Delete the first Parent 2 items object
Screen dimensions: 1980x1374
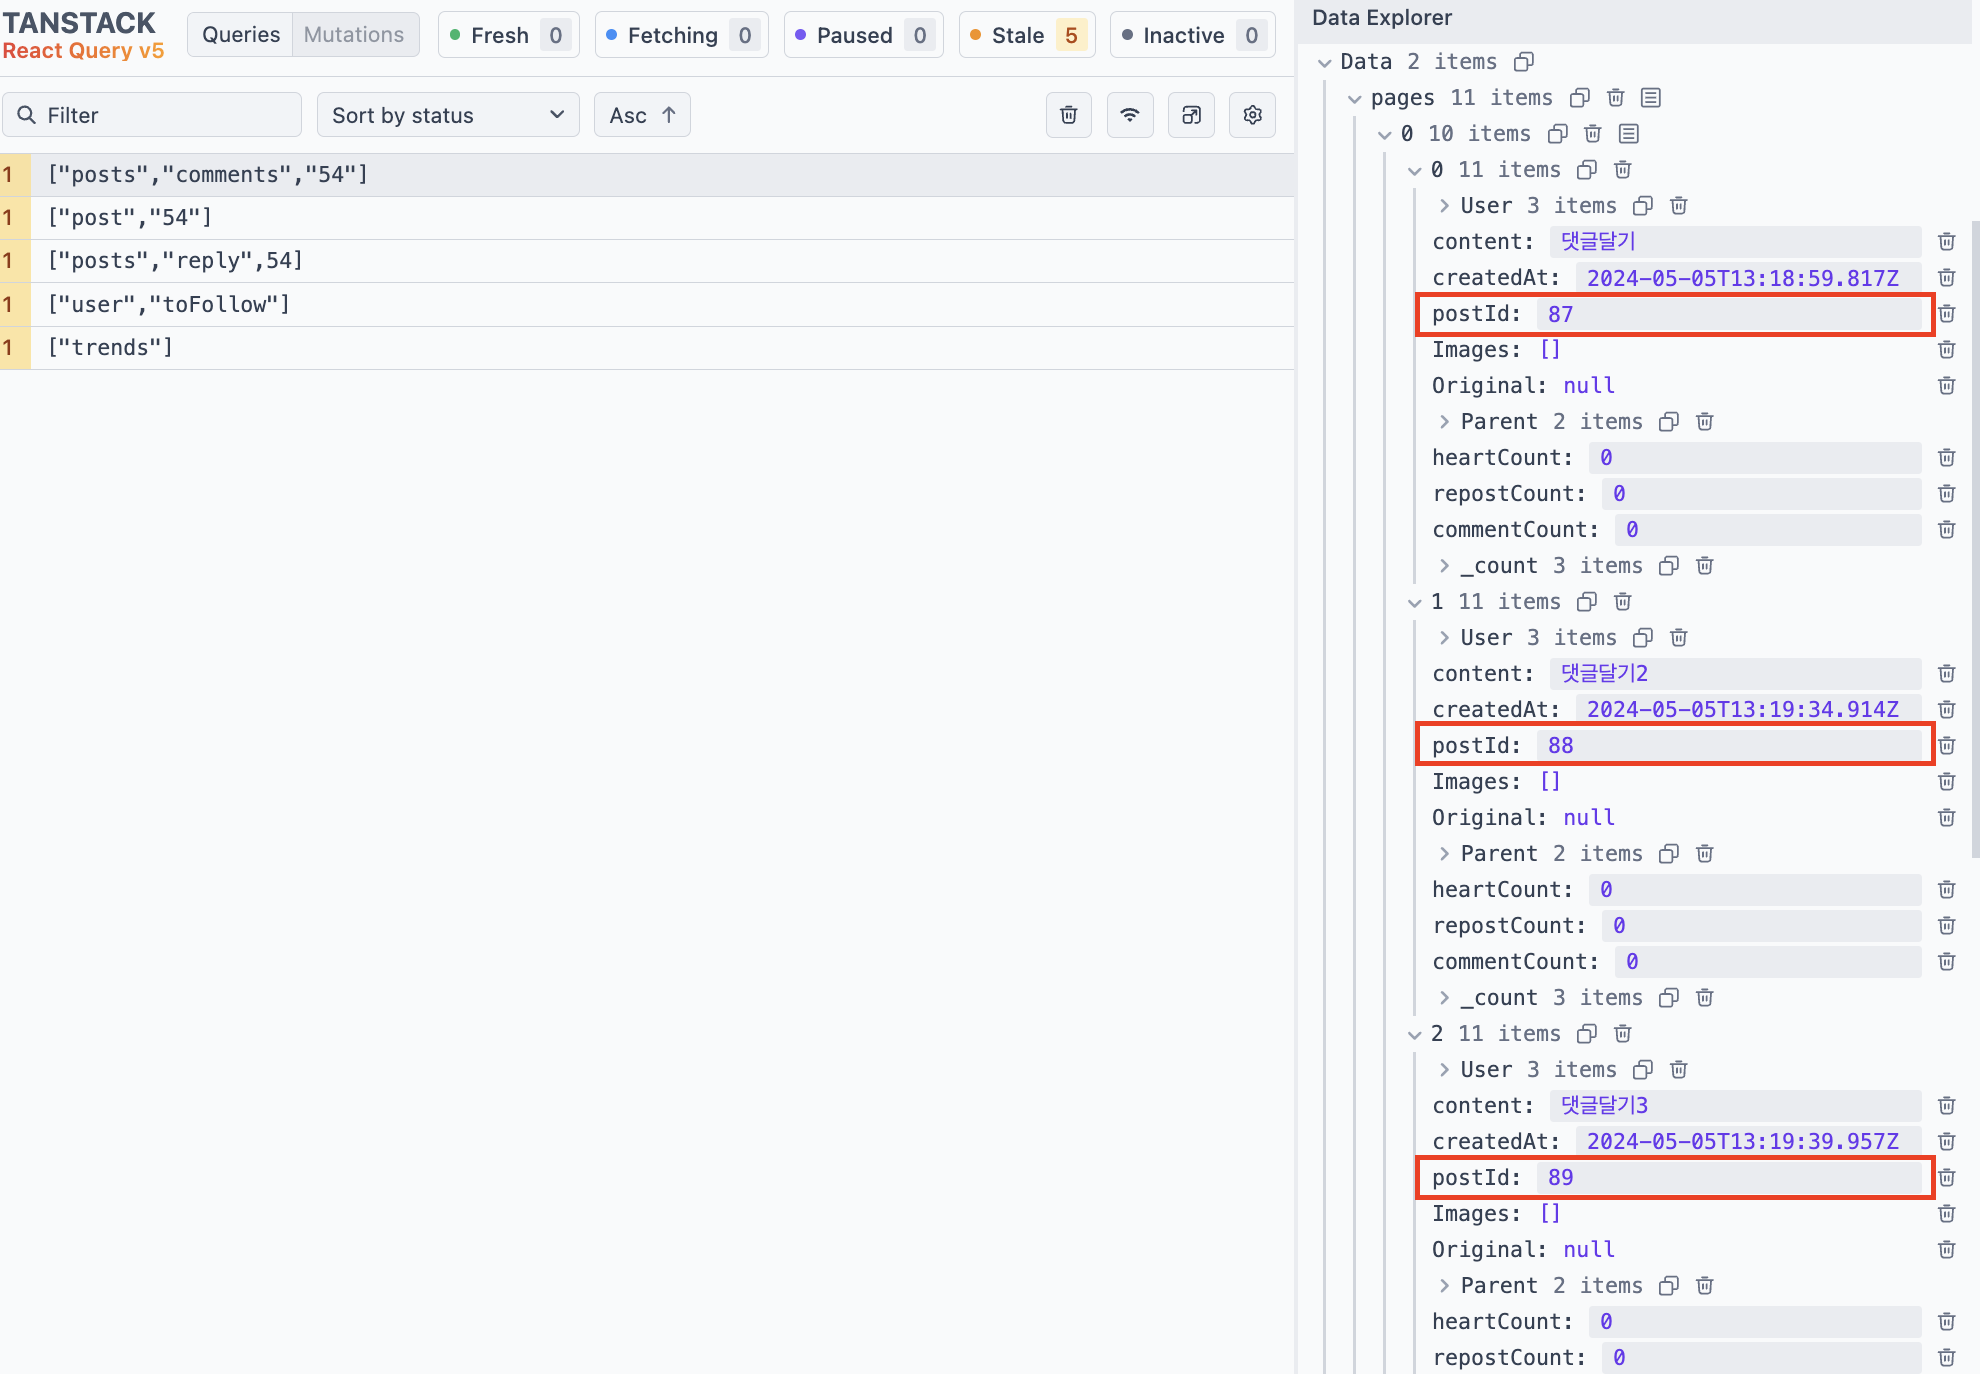point(1705,422)
